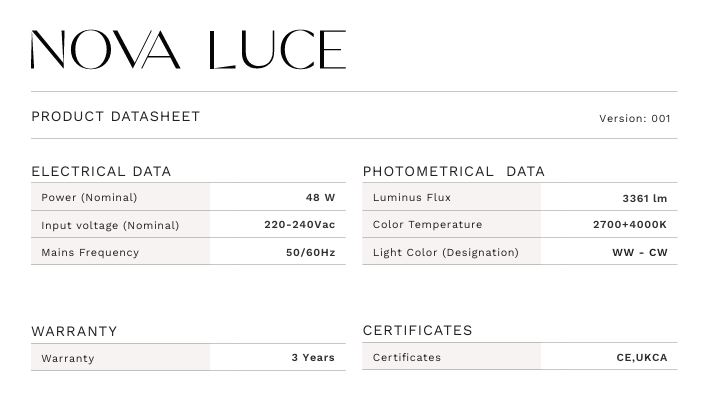Click the 3 Years warranty value
Viewport: 704px width, 415px height.
pos(313,357)
